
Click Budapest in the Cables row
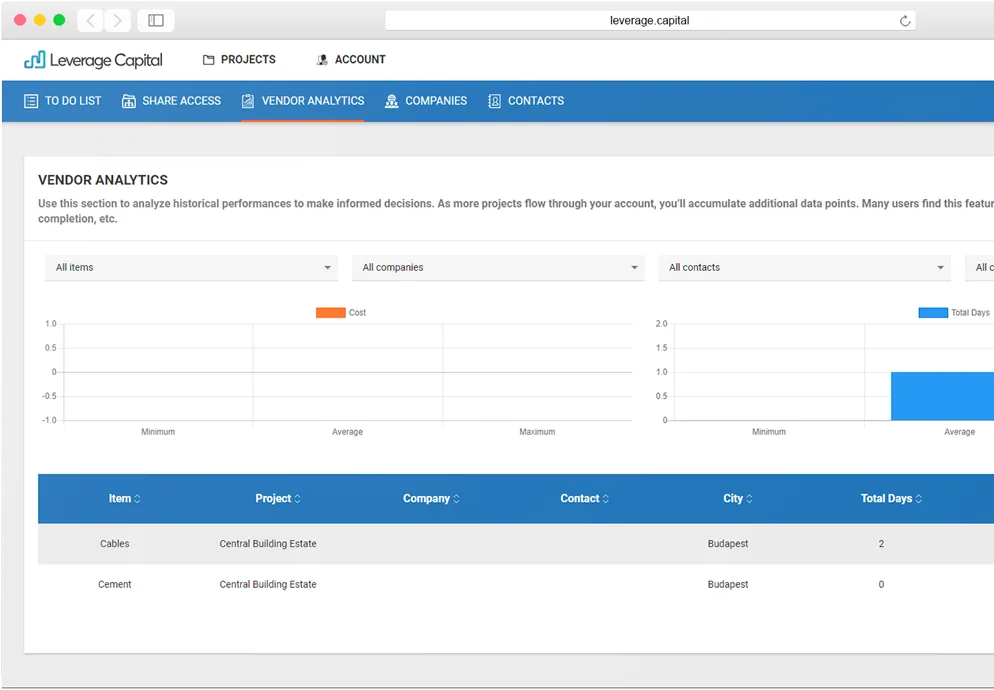[728, 544]
